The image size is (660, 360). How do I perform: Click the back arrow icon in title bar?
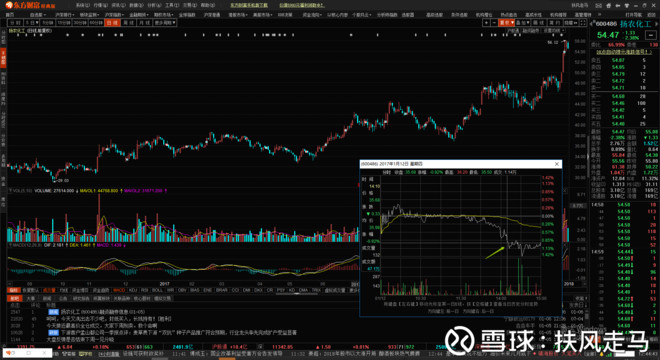click(x=618, y=5)
